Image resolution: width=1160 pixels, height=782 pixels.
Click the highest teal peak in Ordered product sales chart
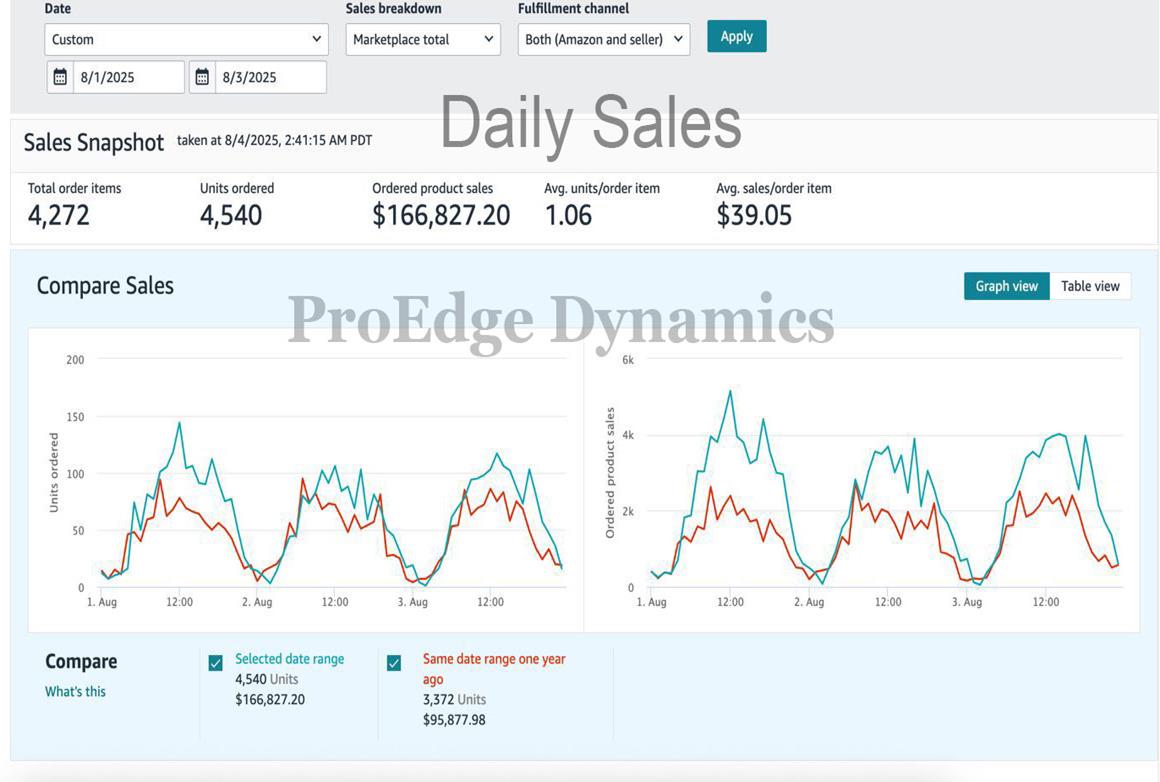coord(730,391)
